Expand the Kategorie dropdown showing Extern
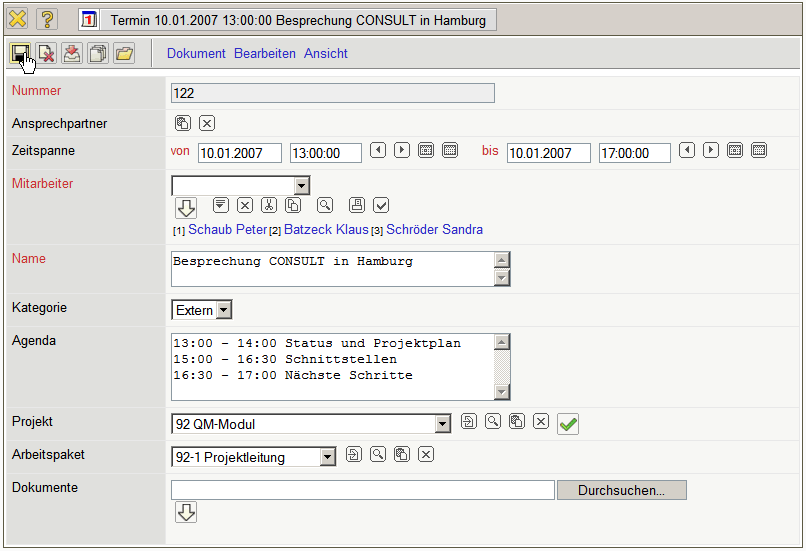Image resolution: width=806 pixels, height=551 pixels. point(223,310)
